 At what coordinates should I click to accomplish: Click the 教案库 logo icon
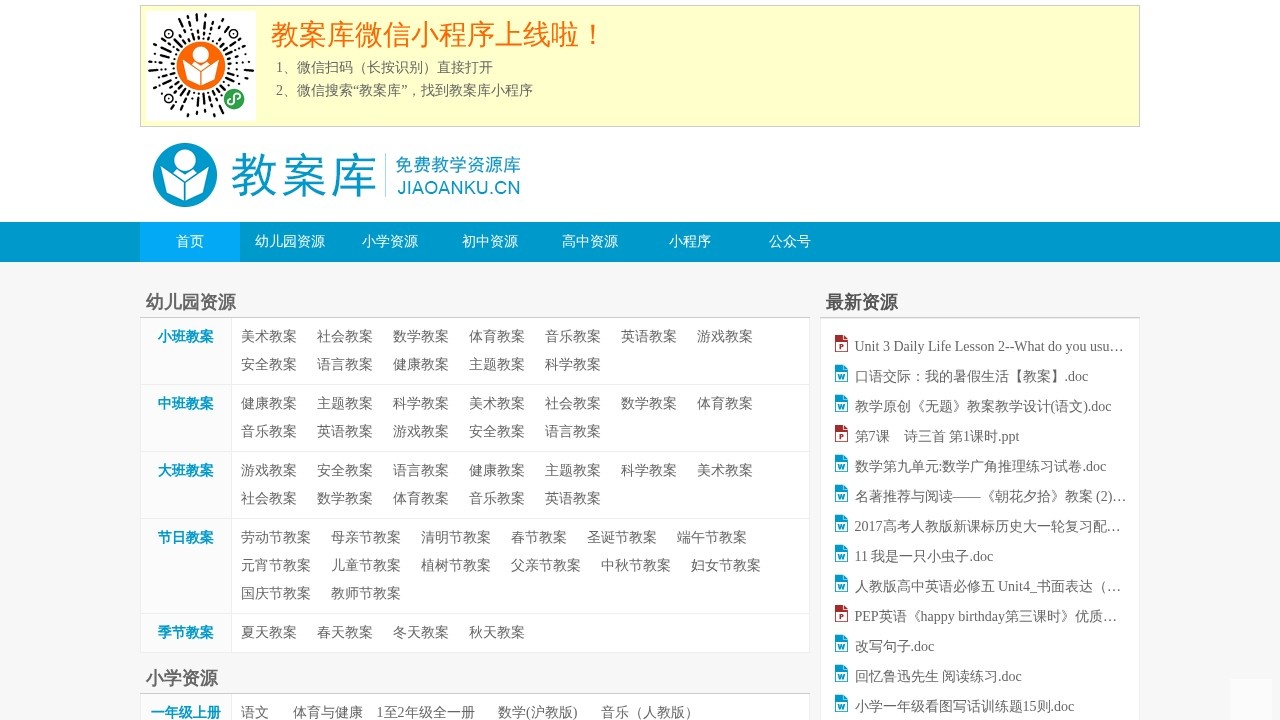(x=185, y=176)
